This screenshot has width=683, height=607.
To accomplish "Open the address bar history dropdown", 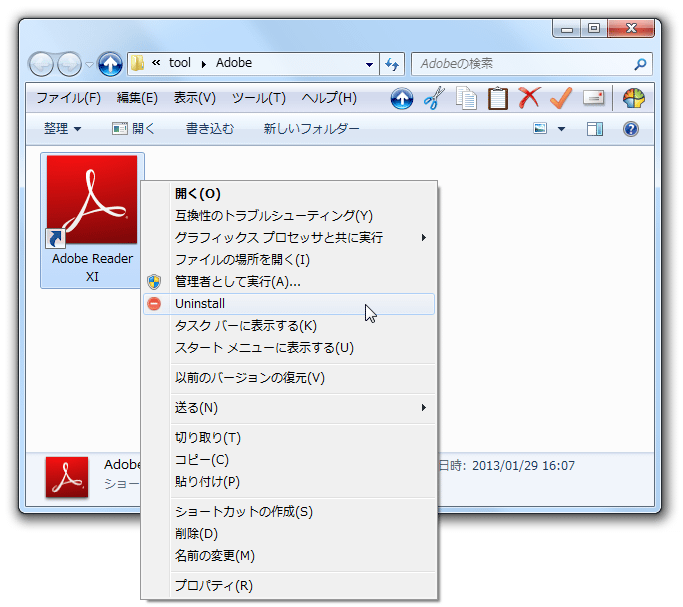I will [x=369, y=64].
